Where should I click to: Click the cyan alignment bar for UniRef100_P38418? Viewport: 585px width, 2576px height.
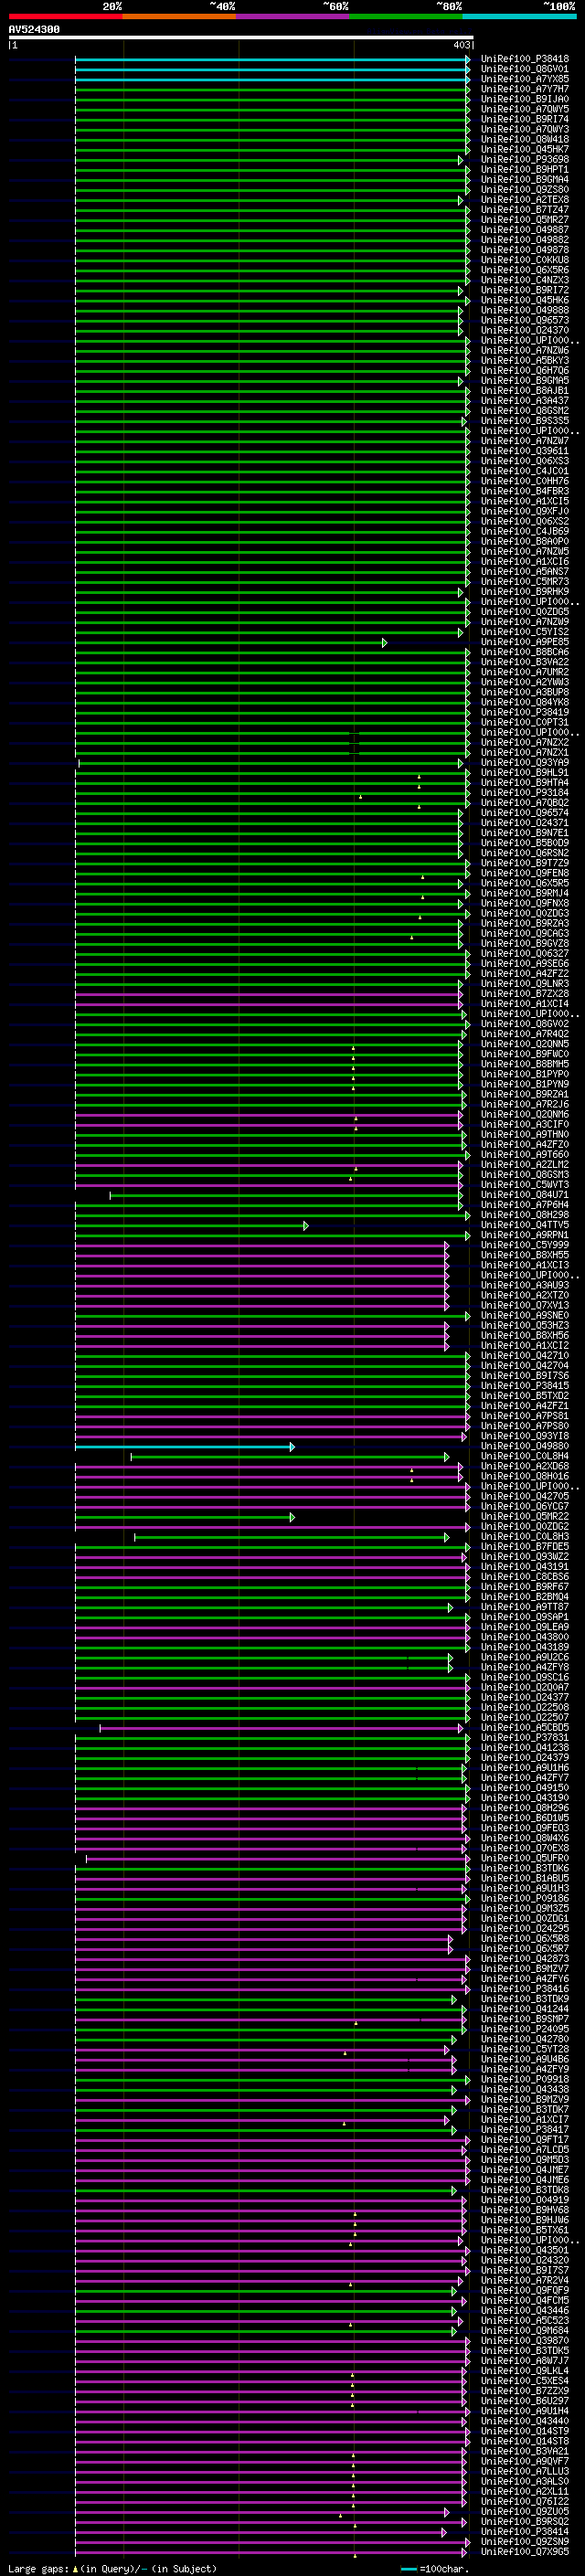272,60
